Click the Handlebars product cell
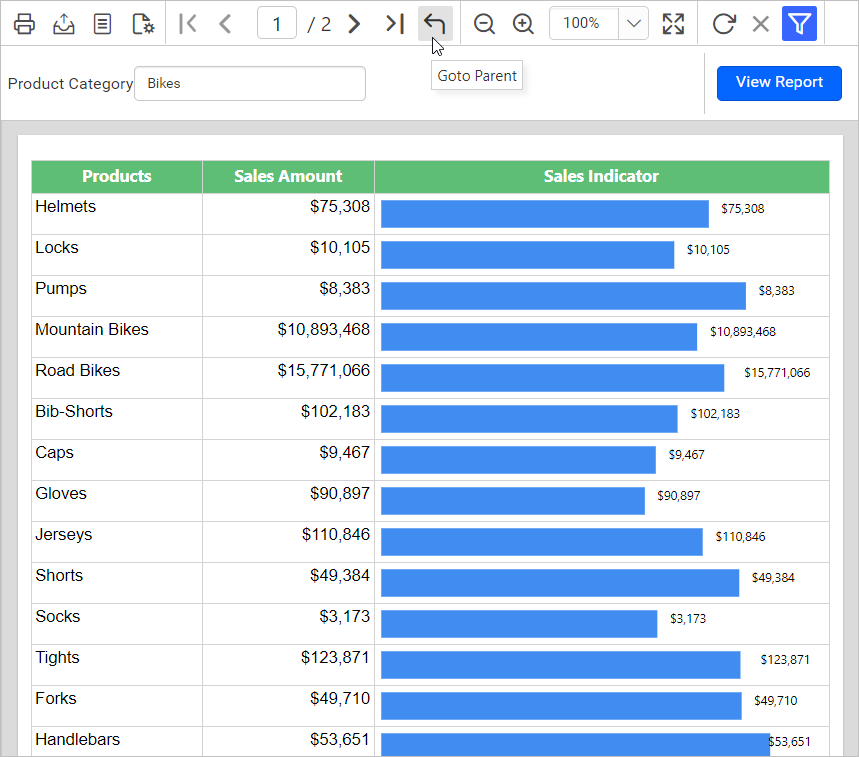Image resolution: width=859 pixels, height=757 pixels. pos(117,742)
